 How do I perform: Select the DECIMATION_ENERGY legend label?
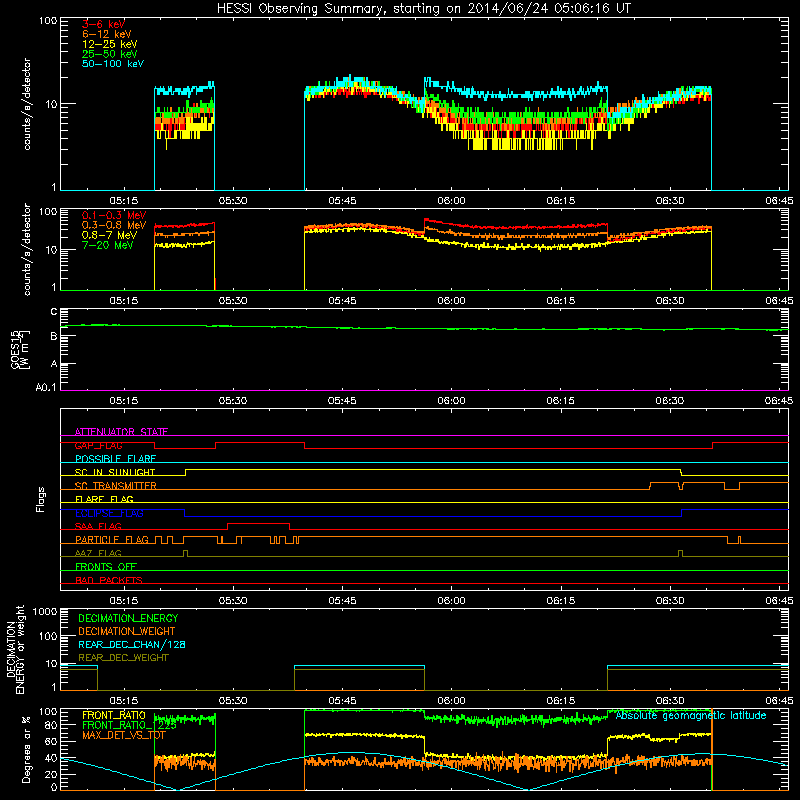click(128, 618)
